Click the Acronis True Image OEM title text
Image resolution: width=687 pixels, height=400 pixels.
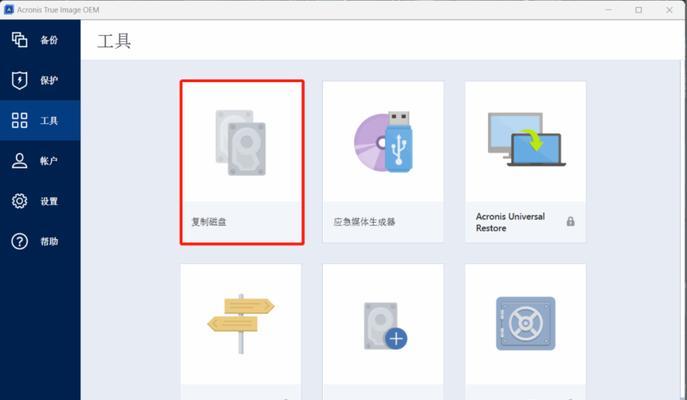(x=58, y=10)
